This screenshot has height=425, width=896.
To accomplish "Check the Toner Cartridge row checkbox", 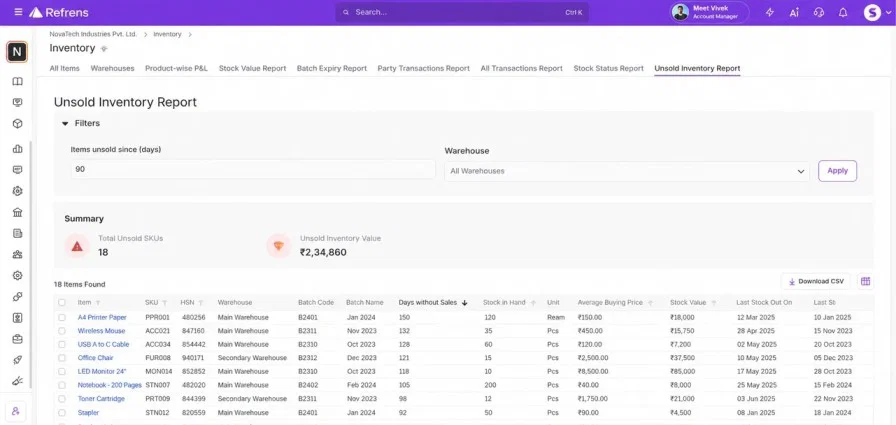I will tap(62, 399).
